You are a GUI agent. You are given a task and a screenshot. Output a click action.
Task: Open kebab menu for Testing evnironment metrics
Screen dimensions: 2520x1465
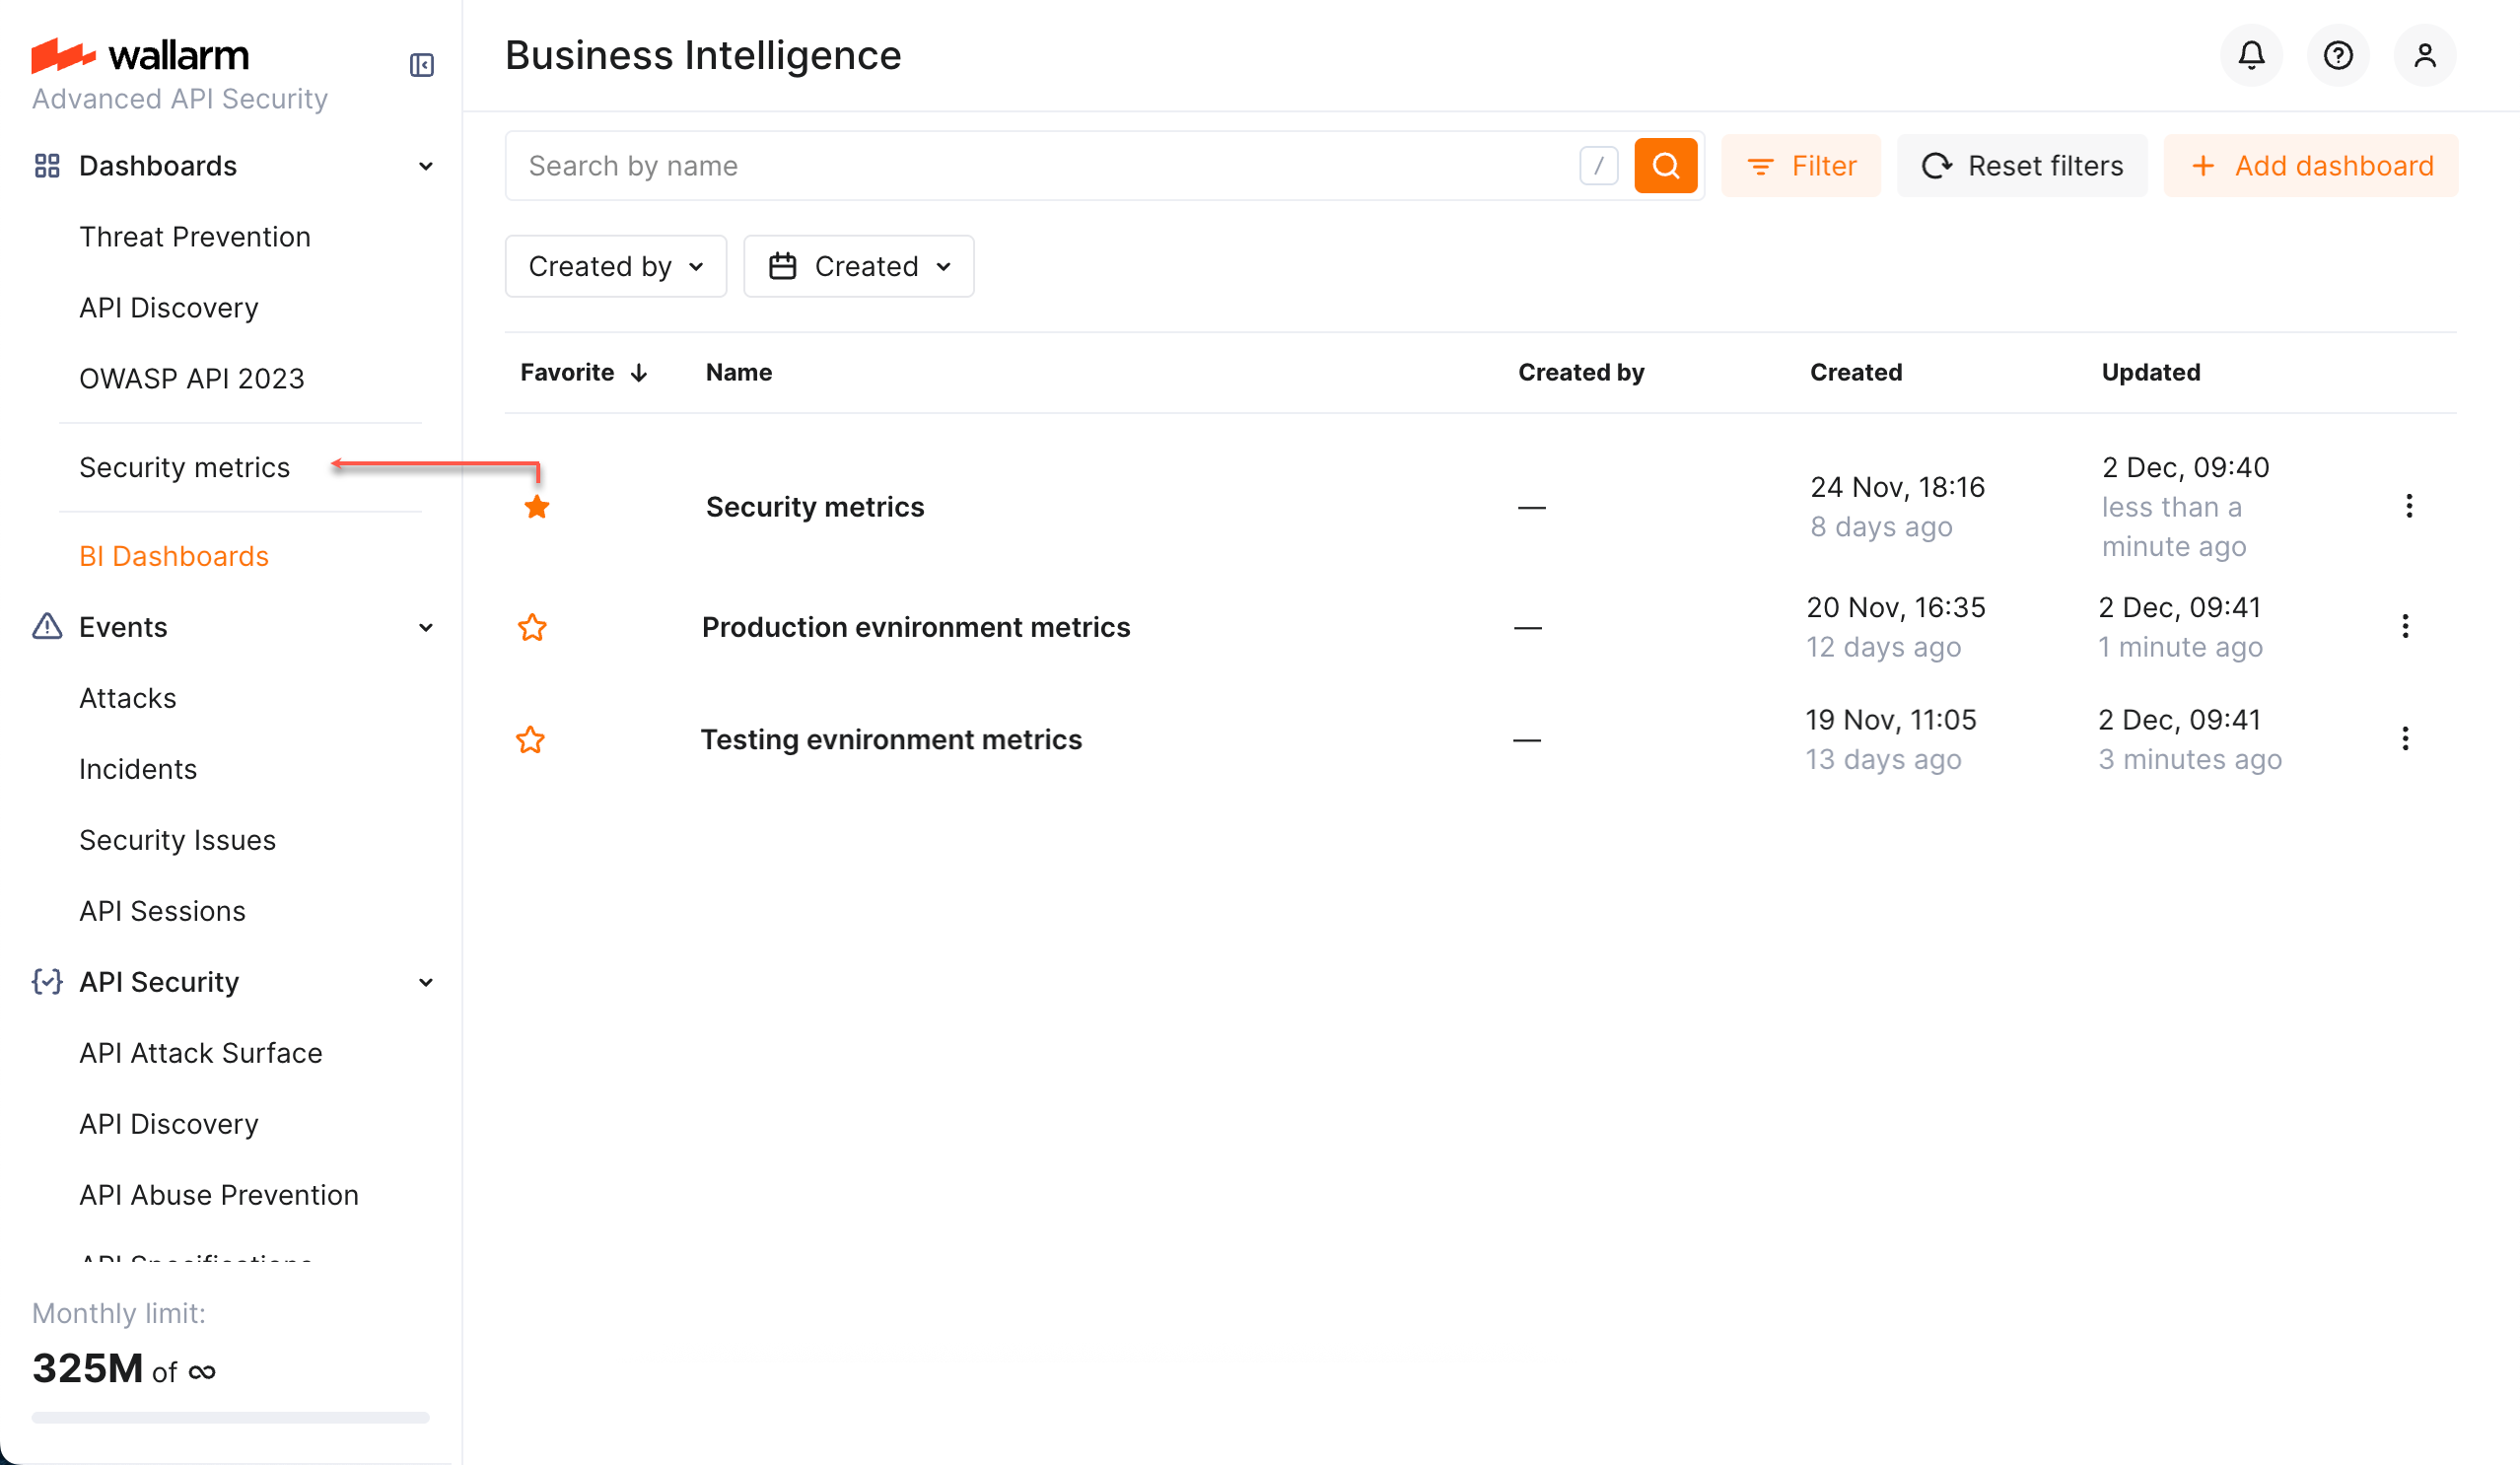tap(2405, 739)
